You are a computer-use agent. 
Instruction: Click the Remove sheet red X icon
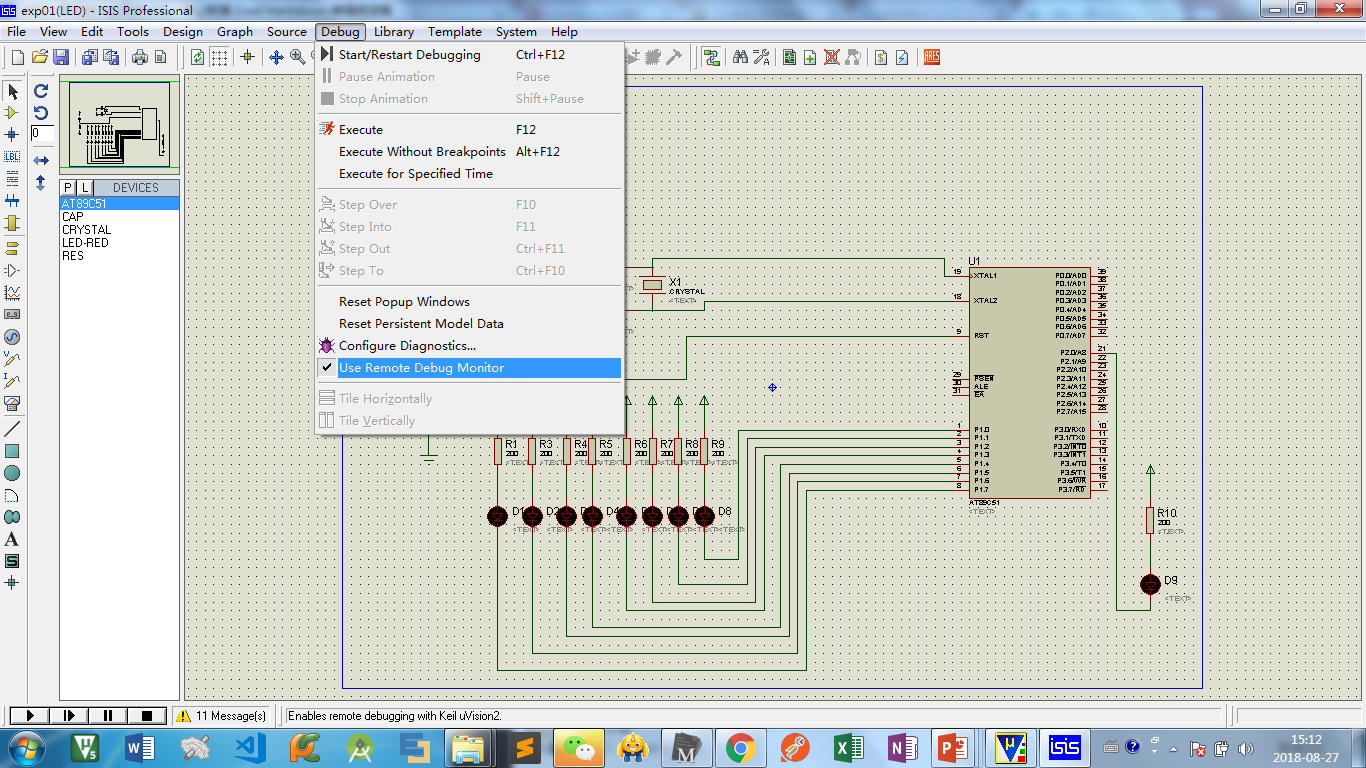(x=831, y=57)
